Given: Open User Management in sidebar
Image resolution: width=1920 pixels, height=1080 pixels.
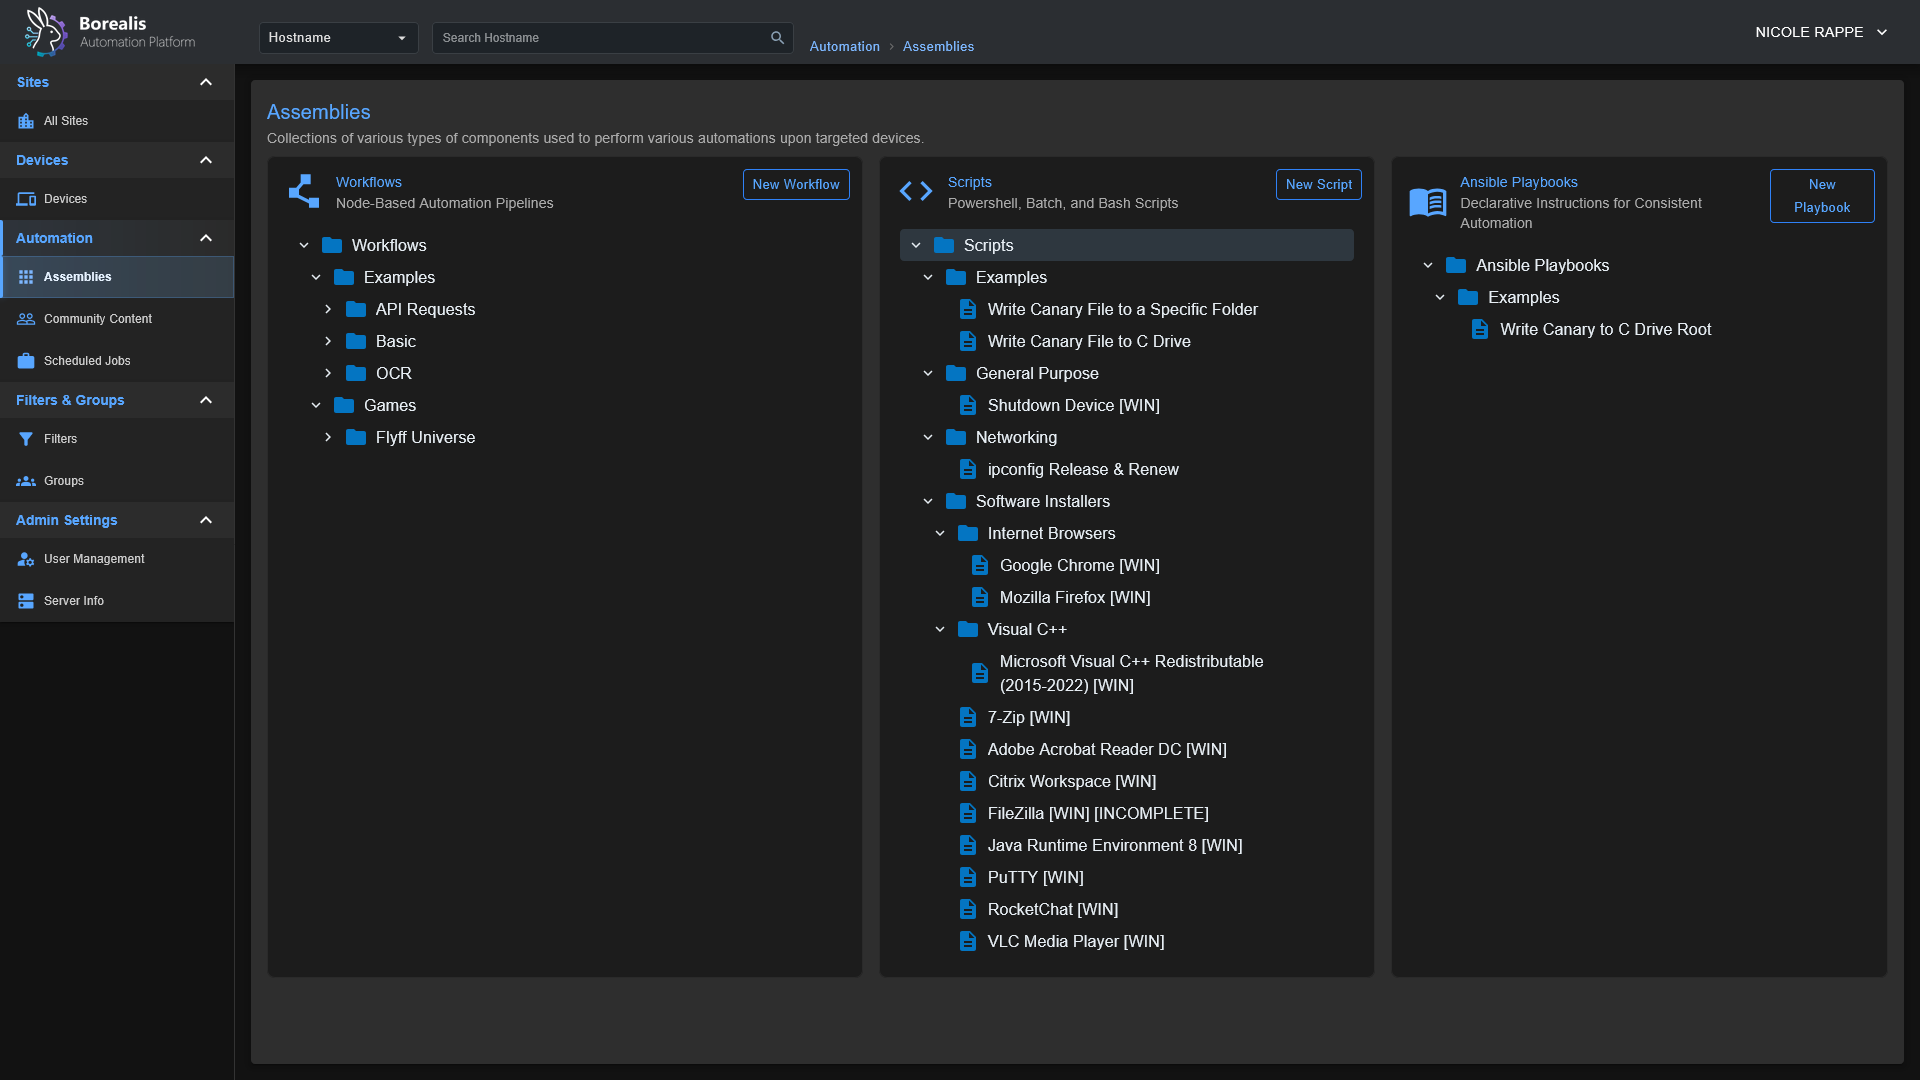Looking at the screenshot, I should tap(94, 559).
